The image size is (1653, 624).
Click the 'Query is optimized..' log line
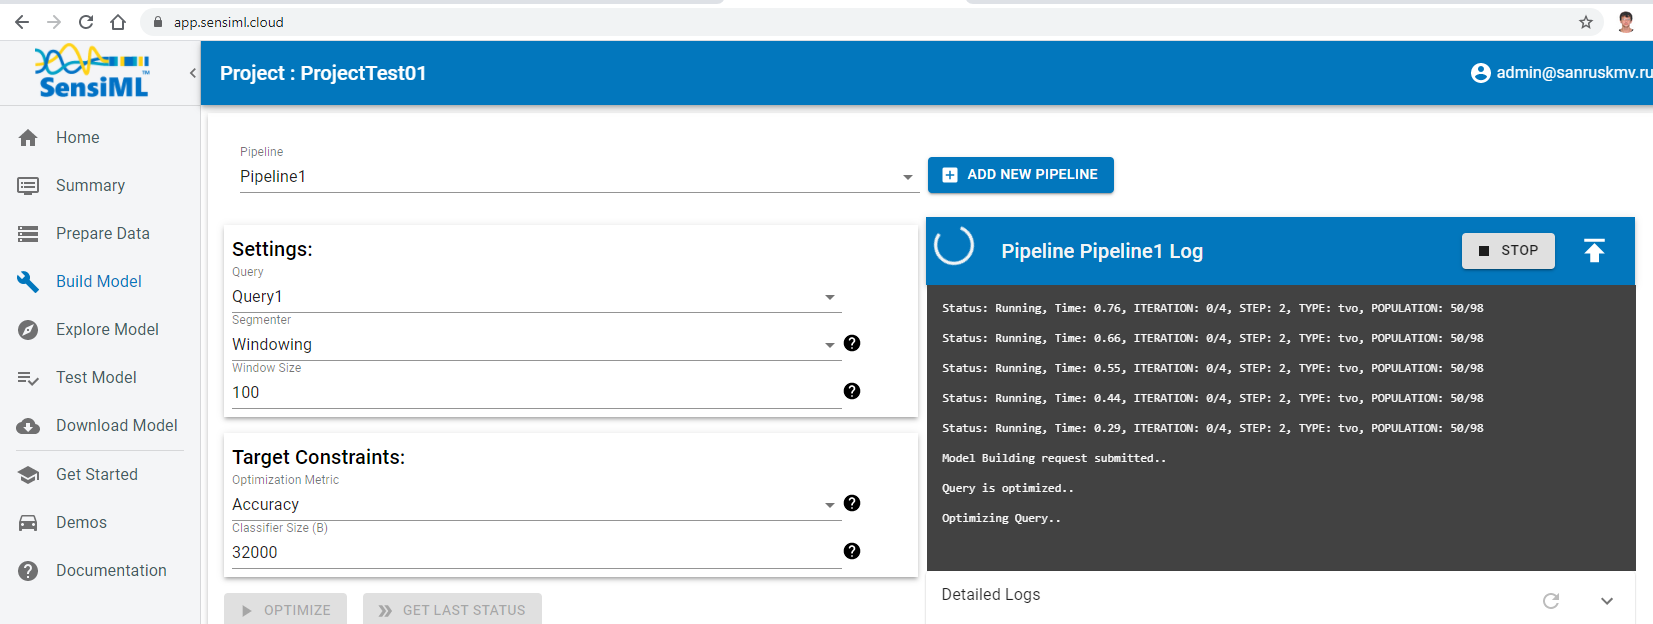coord(1008,488)
